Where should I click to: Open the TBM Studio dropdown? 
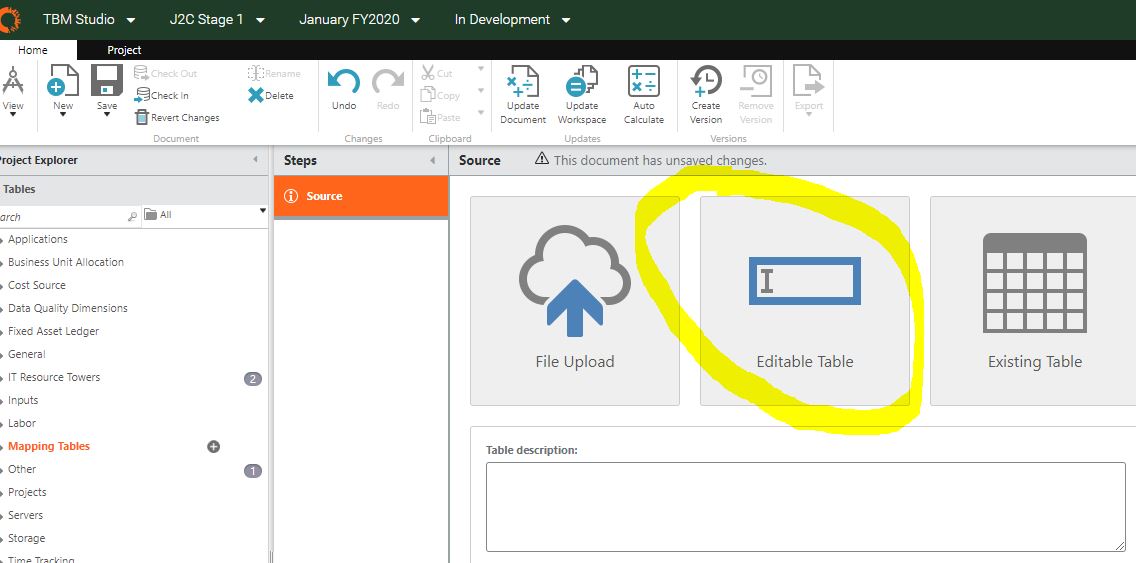[x=90, y=20]
